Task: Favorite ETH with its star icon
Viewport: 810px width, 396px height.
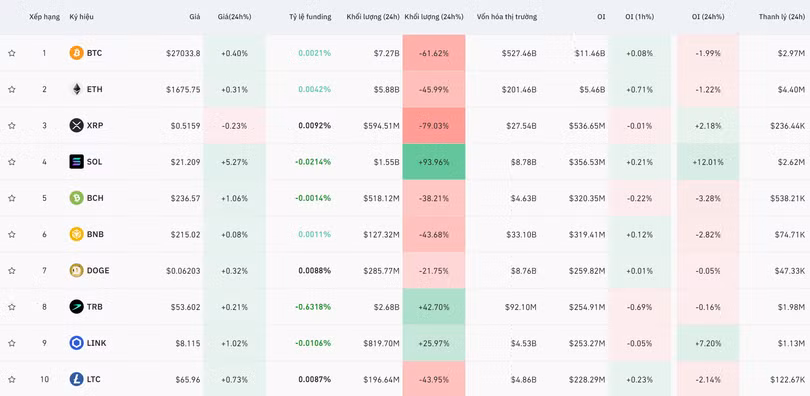Action: tap(11, 89)
